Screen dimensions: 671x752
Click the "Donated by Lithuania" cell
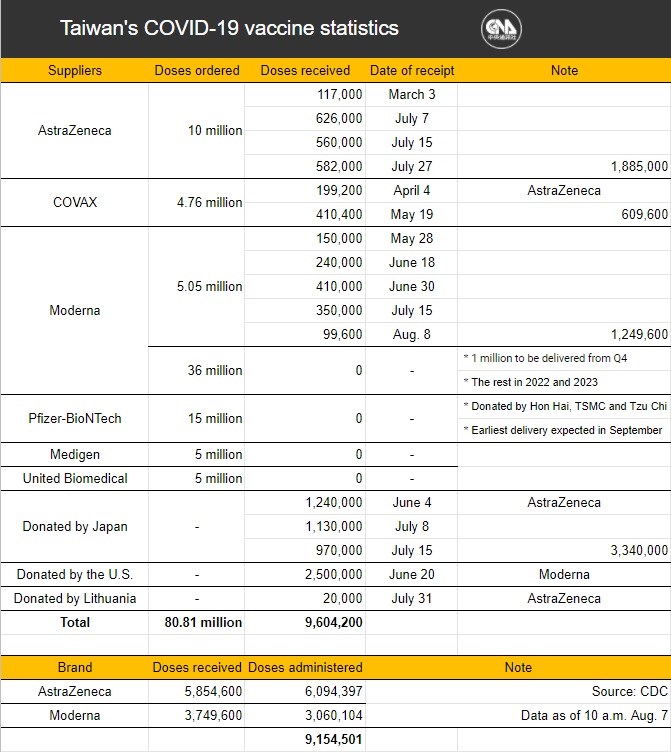pos(75,599)
